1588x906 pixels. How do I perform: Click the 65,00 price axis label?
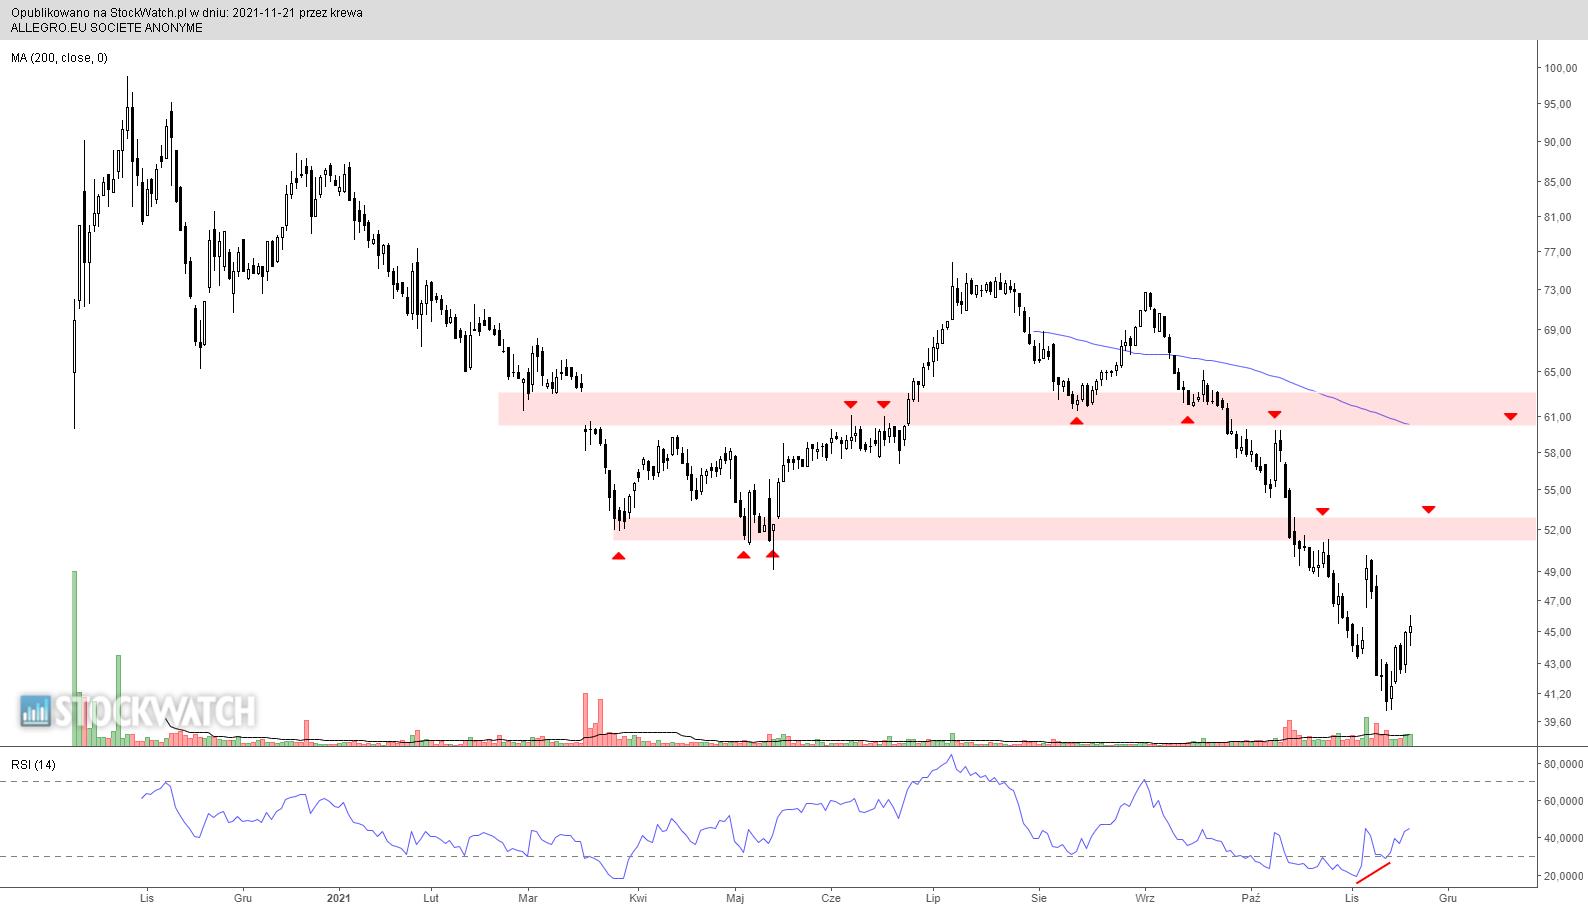[1560, 373]
